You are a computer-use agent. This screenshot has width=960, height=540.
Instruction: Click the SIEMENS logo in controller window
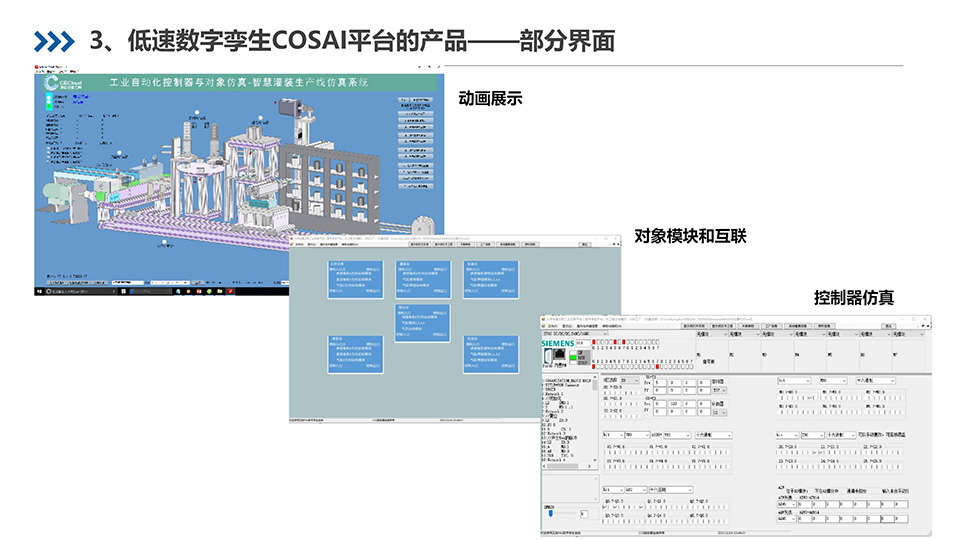(x=558, y=343)
